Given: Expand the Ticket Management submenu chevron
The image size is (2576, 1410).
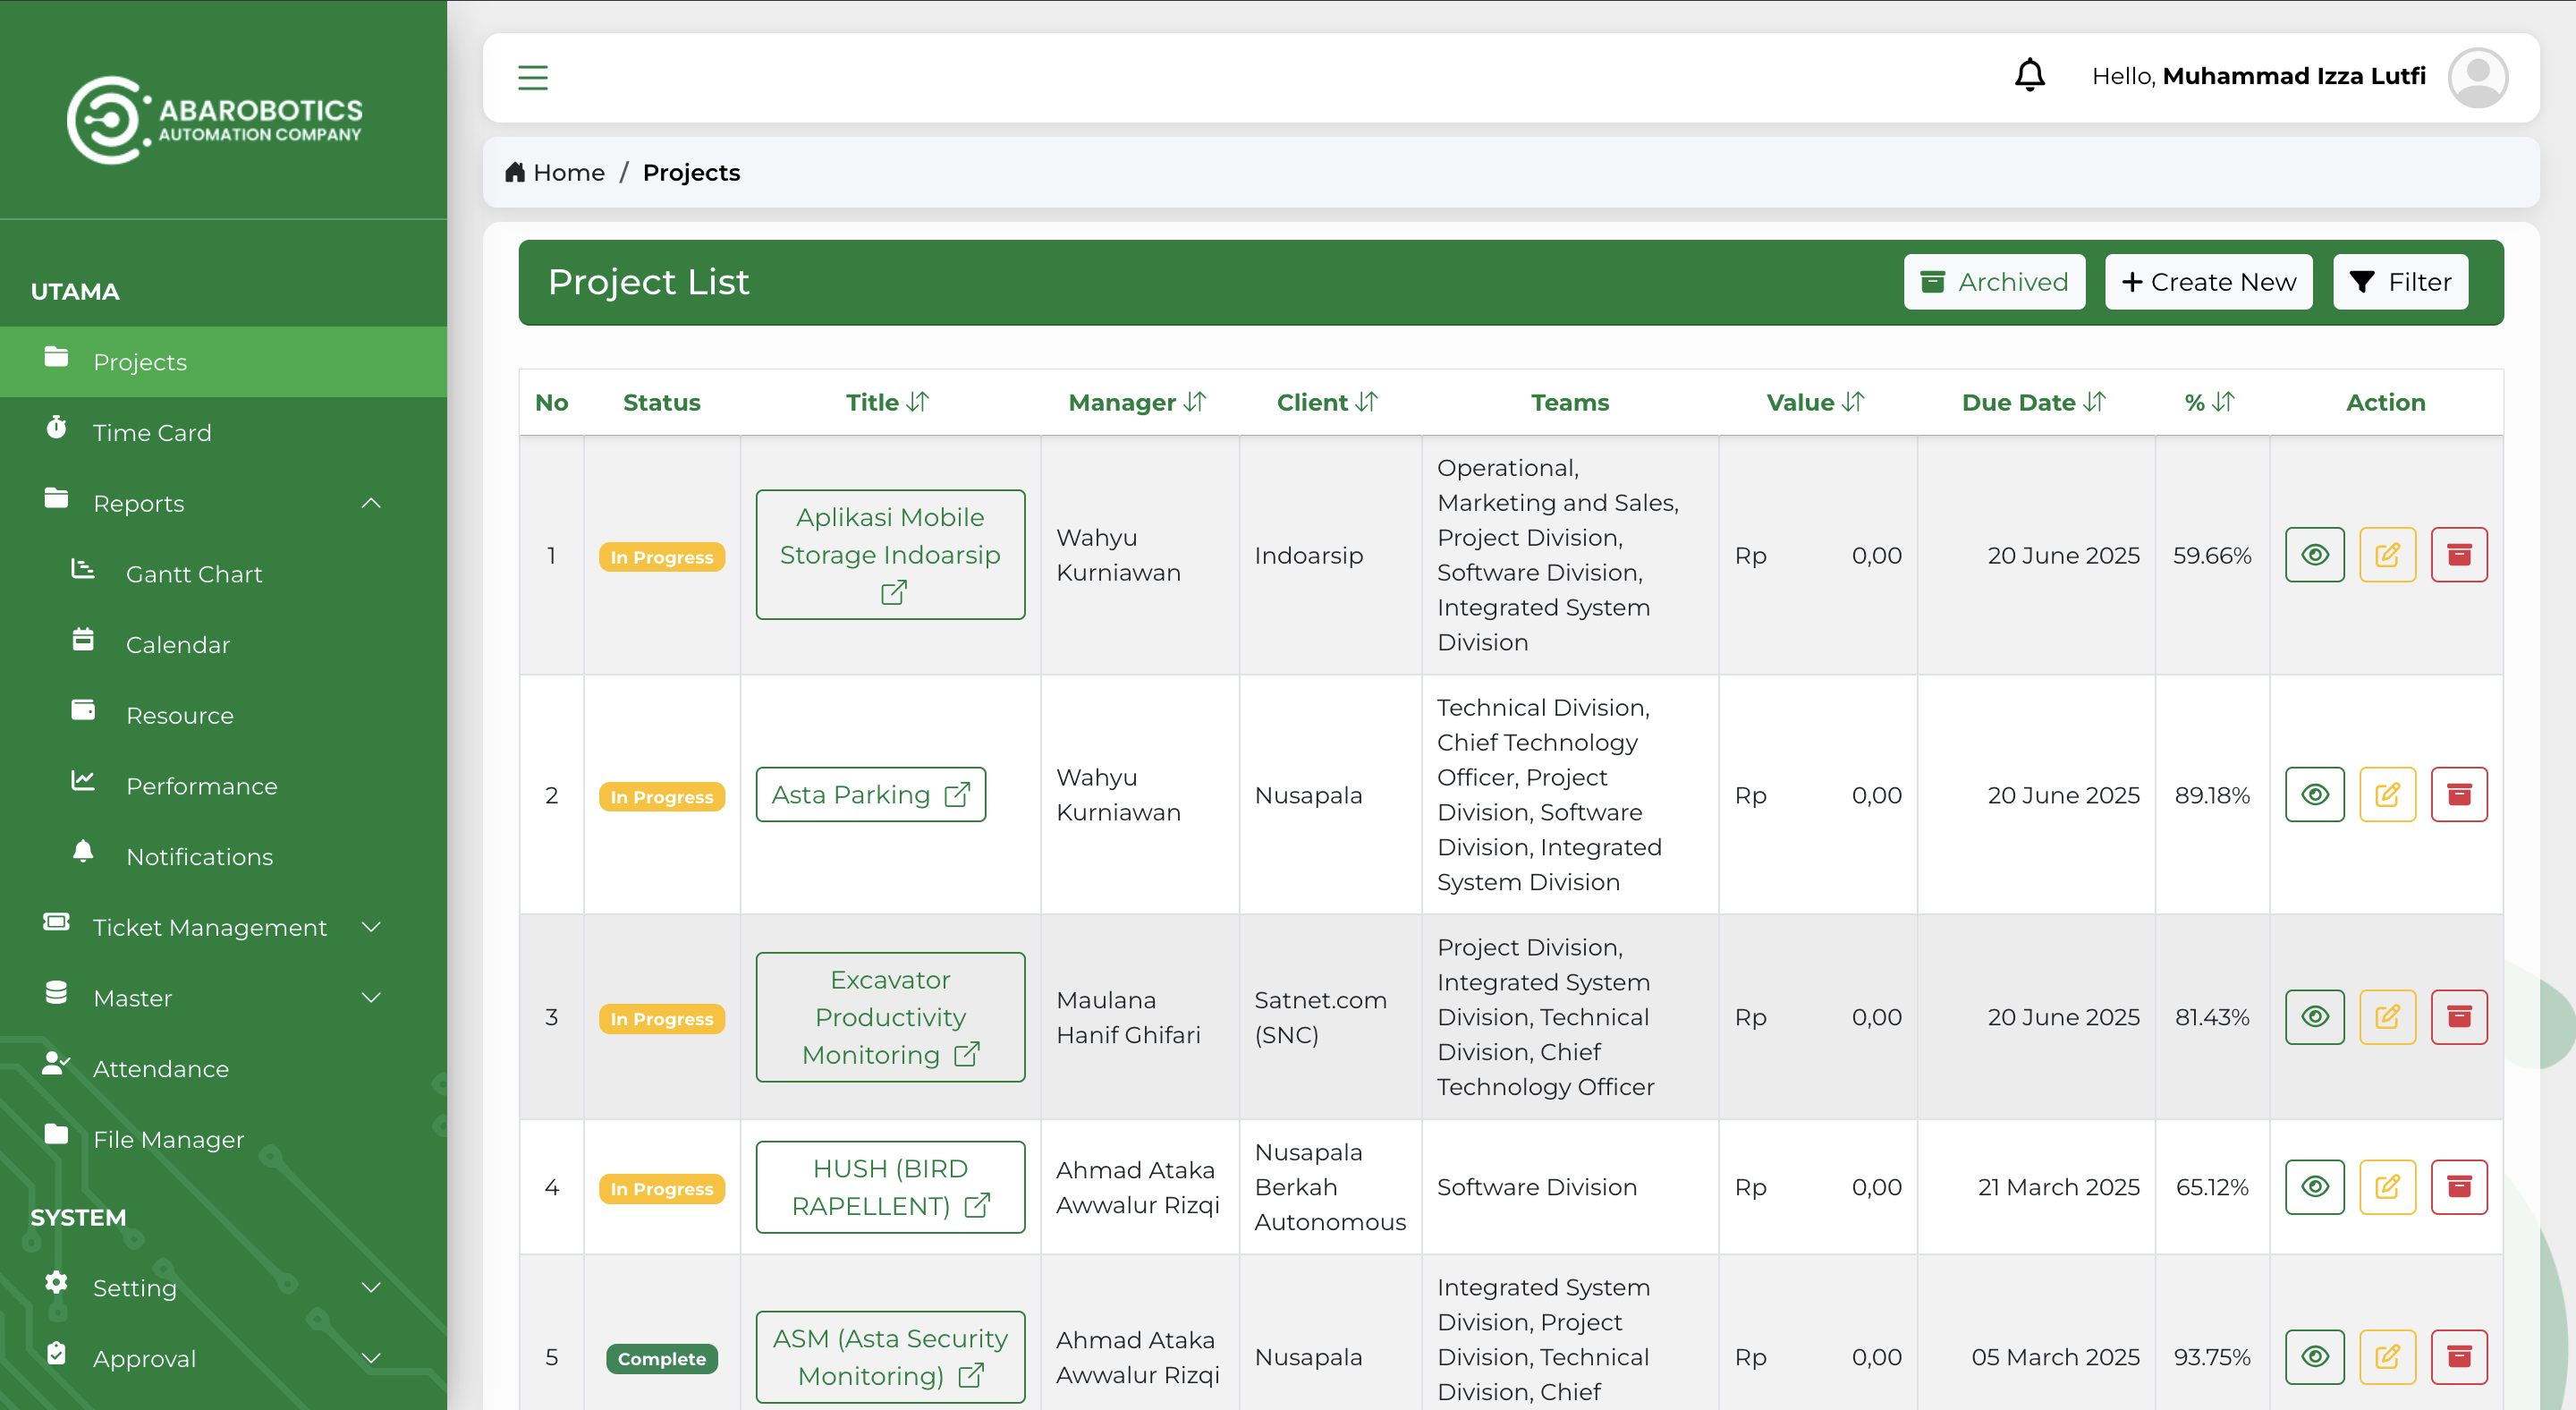Looking at the screenshot, I should tap(371, 927).
